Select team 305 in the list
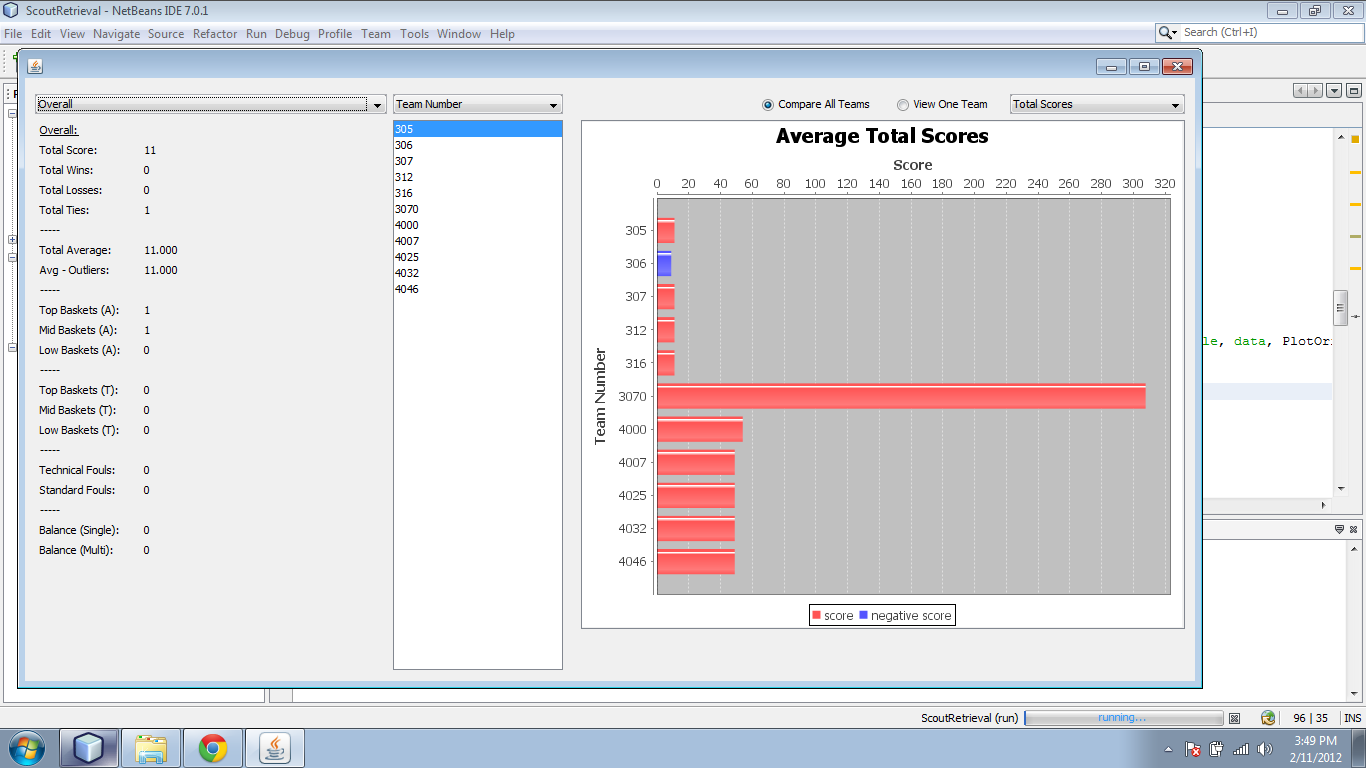 tap(478, 129)
